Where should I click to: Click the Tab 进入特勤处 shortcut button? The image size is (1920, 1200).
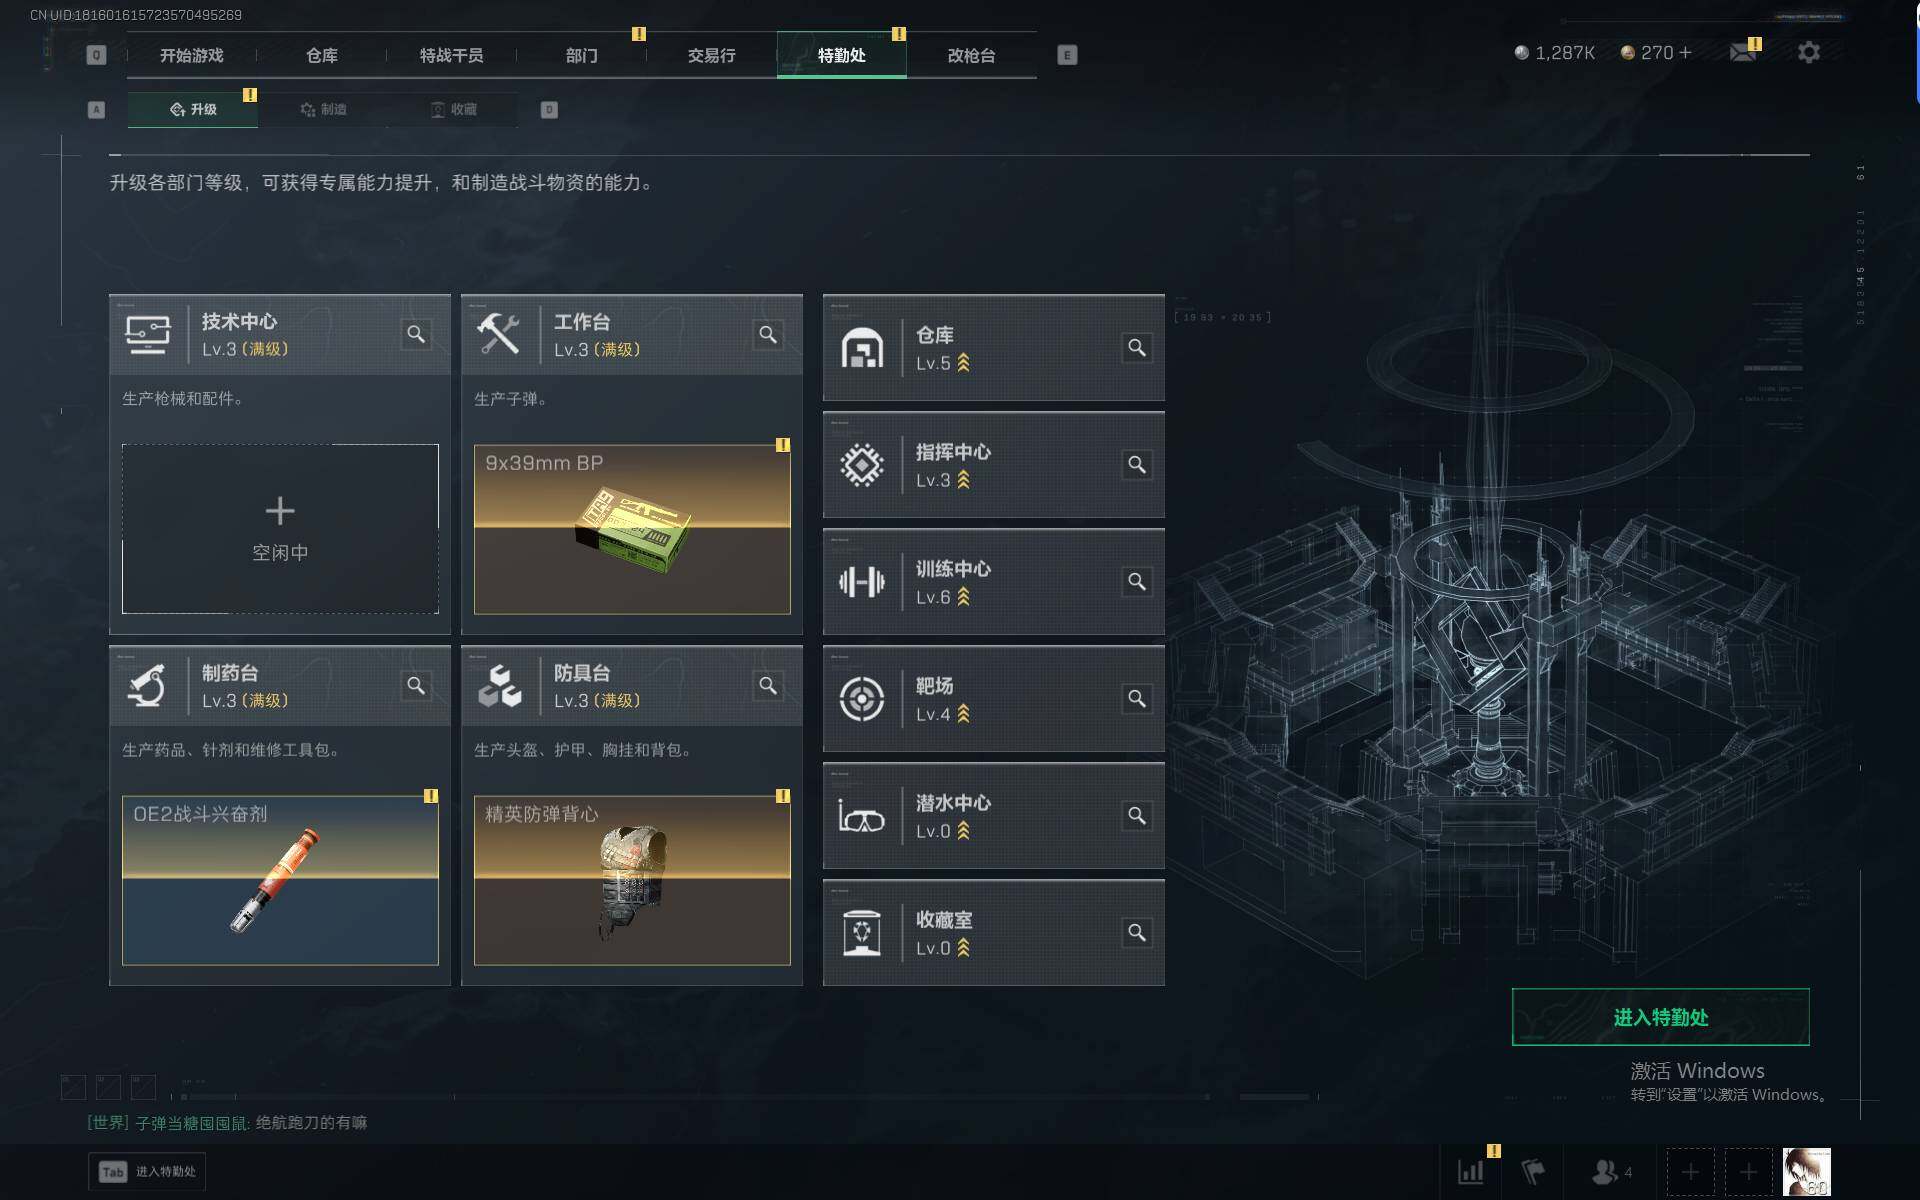click(x=147, y=1171)
